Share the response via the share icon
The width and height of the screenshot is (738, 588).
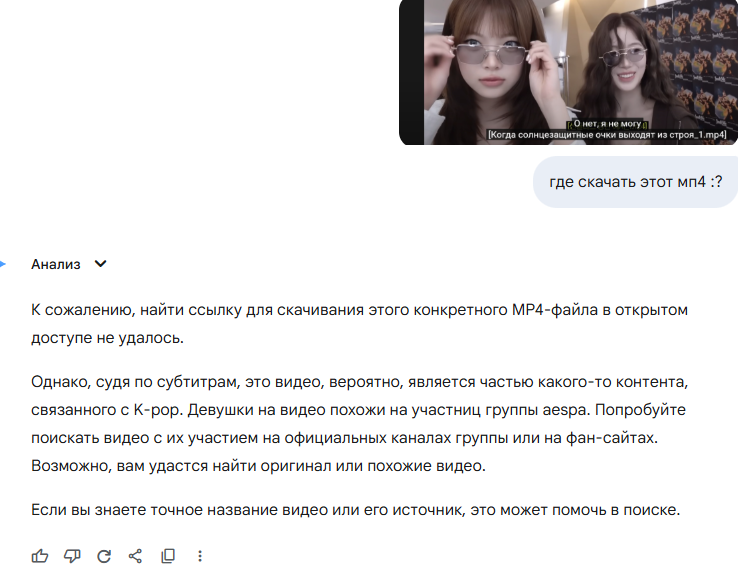(x=136, y=556)
